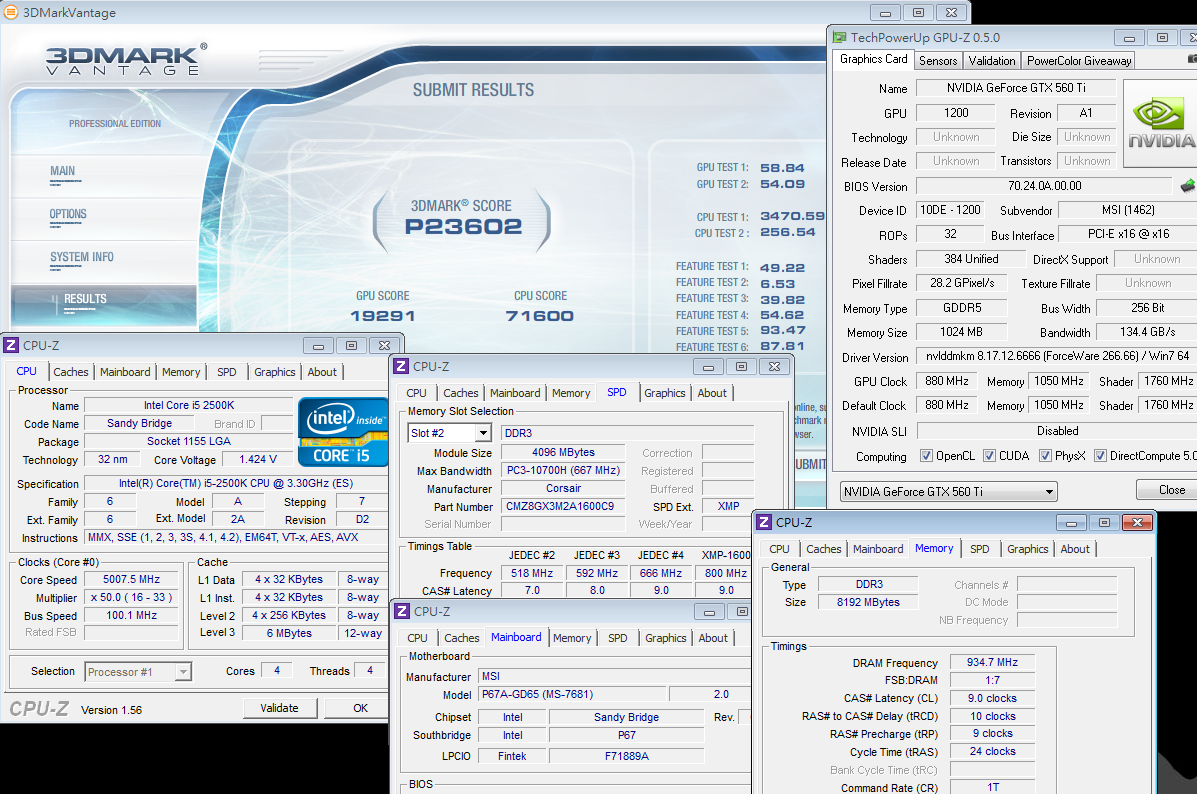Click the Validate button in CPU-Z
1197x794 pixels.
click(x=279, y=708)
